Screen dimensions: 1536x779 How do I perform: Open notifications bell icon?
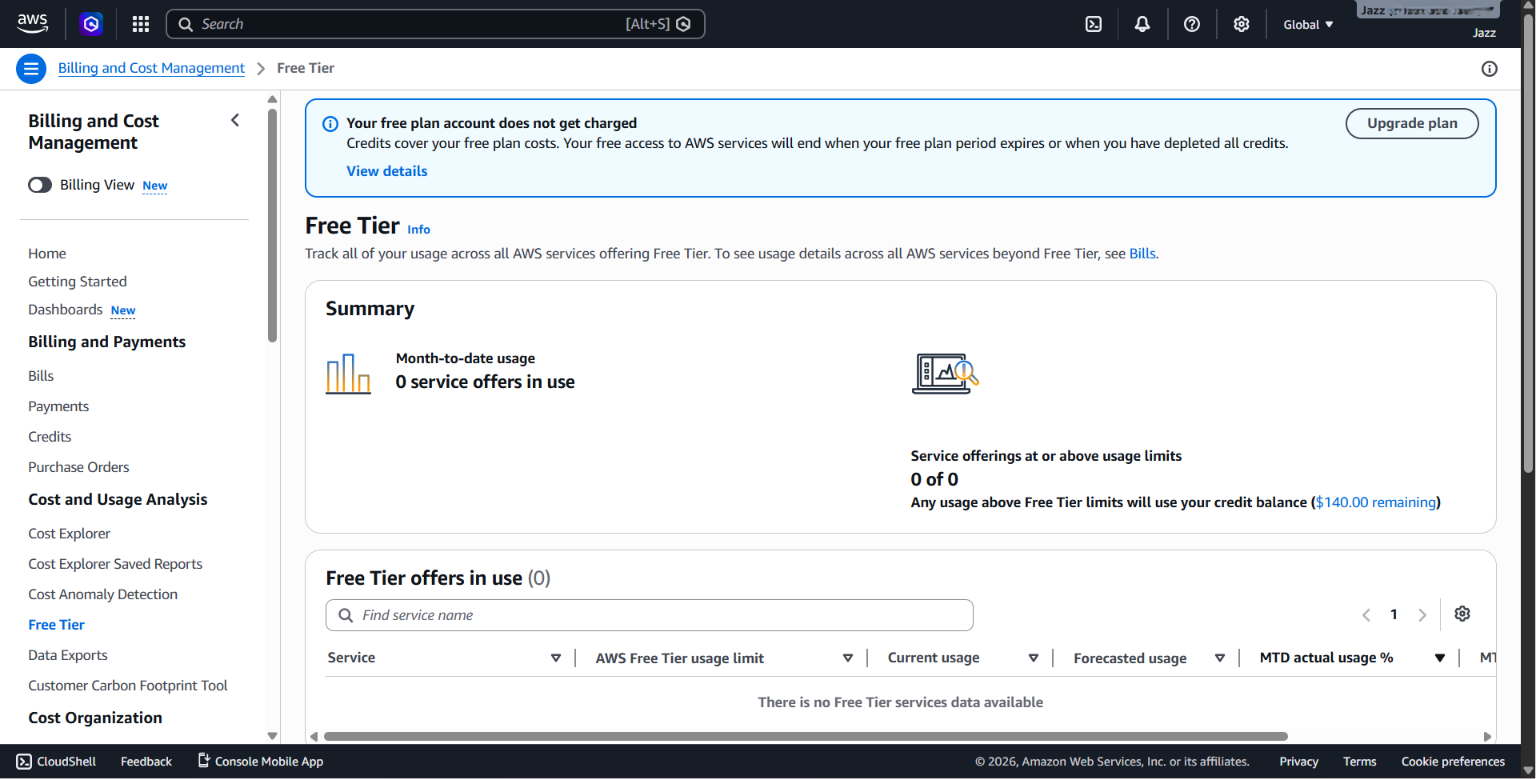pos(1142,24)
